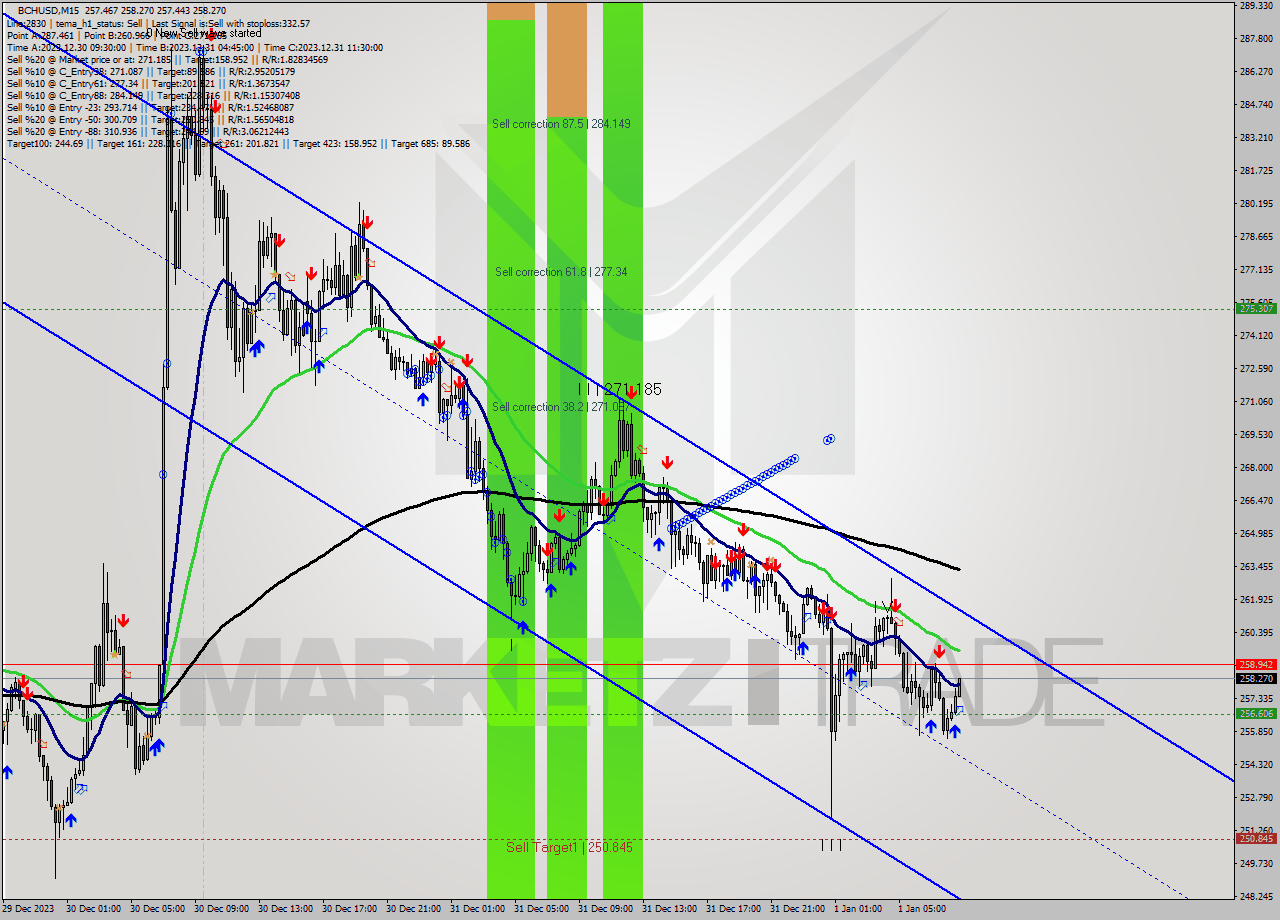Click the 277.135 value on the price axis

pos(1256,270)
